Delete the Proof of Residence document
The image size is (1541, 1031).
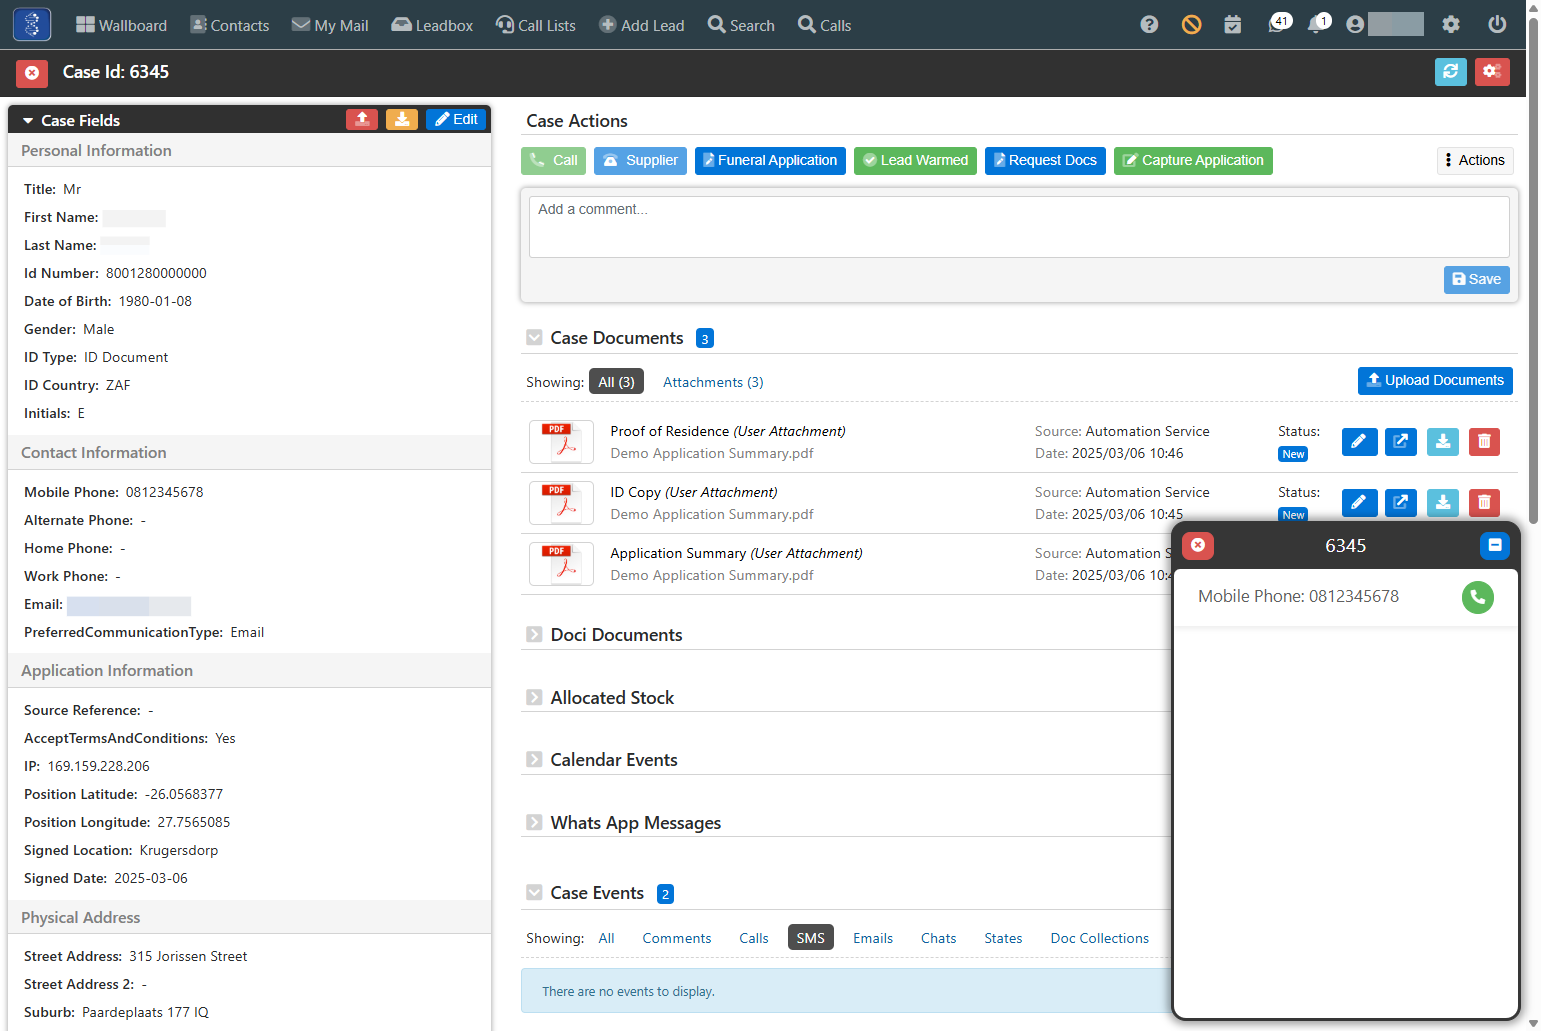click(1484, 442)
